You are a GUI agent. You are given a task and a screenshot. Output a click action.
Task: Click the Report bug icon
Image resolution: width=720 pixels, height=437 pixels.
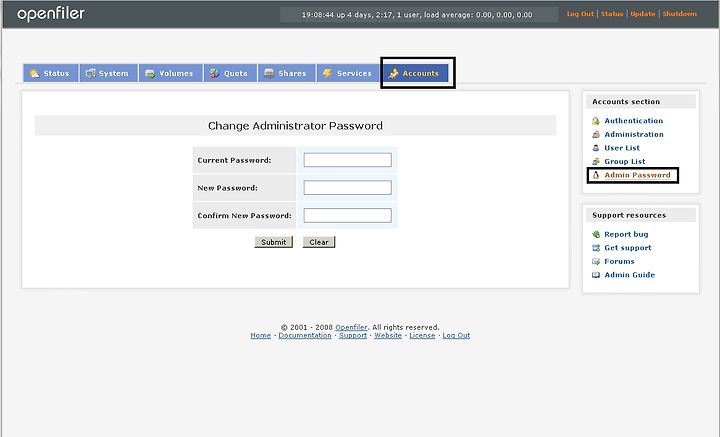point(596,234)
